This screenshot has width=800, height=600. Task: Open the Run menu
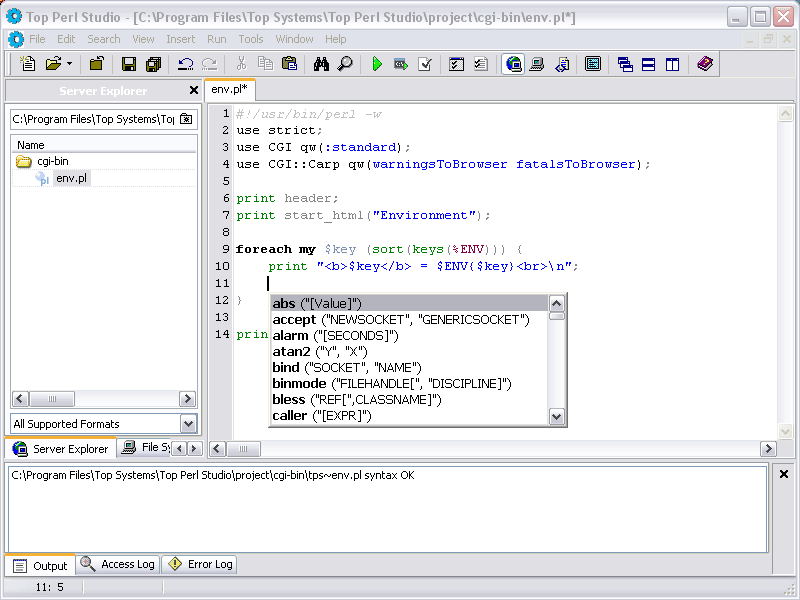point(217,39)
